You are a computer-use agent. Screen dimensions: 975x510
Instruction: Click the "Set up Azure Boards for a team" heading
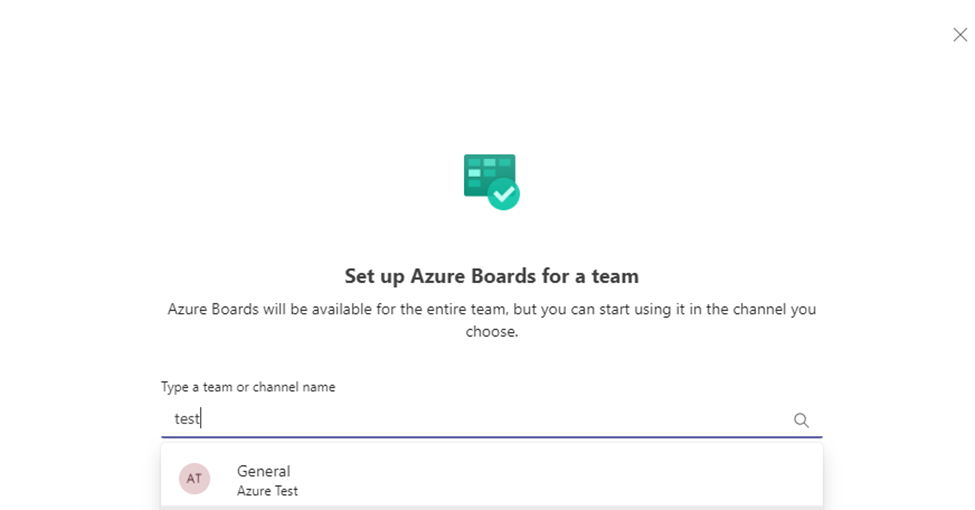coord(491,276)
